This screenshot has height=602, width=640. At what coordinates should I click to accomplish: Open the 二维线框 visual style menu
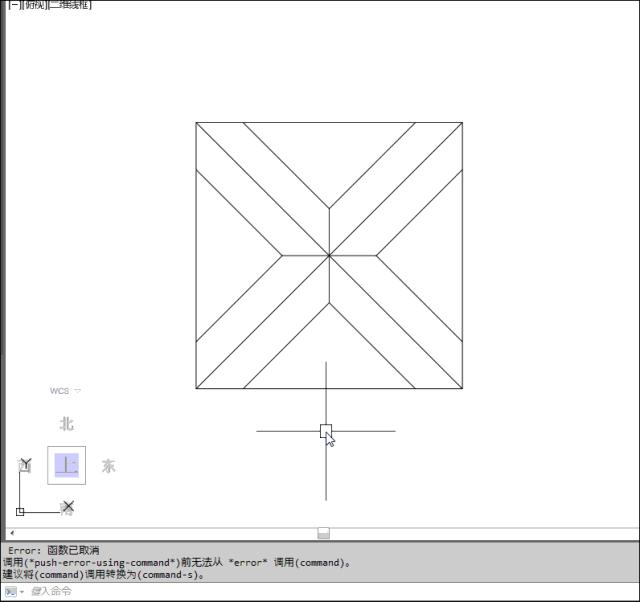click(x=70, y=5)
